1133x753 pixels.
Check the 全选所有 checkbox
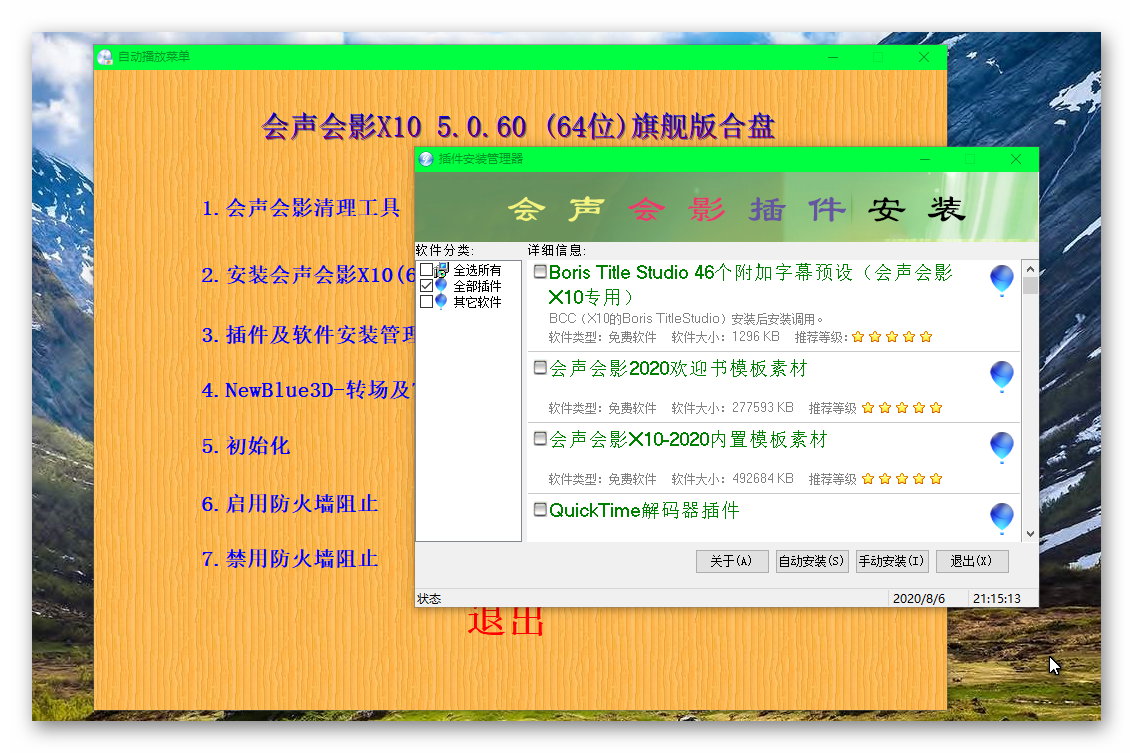tap(427, 271)
